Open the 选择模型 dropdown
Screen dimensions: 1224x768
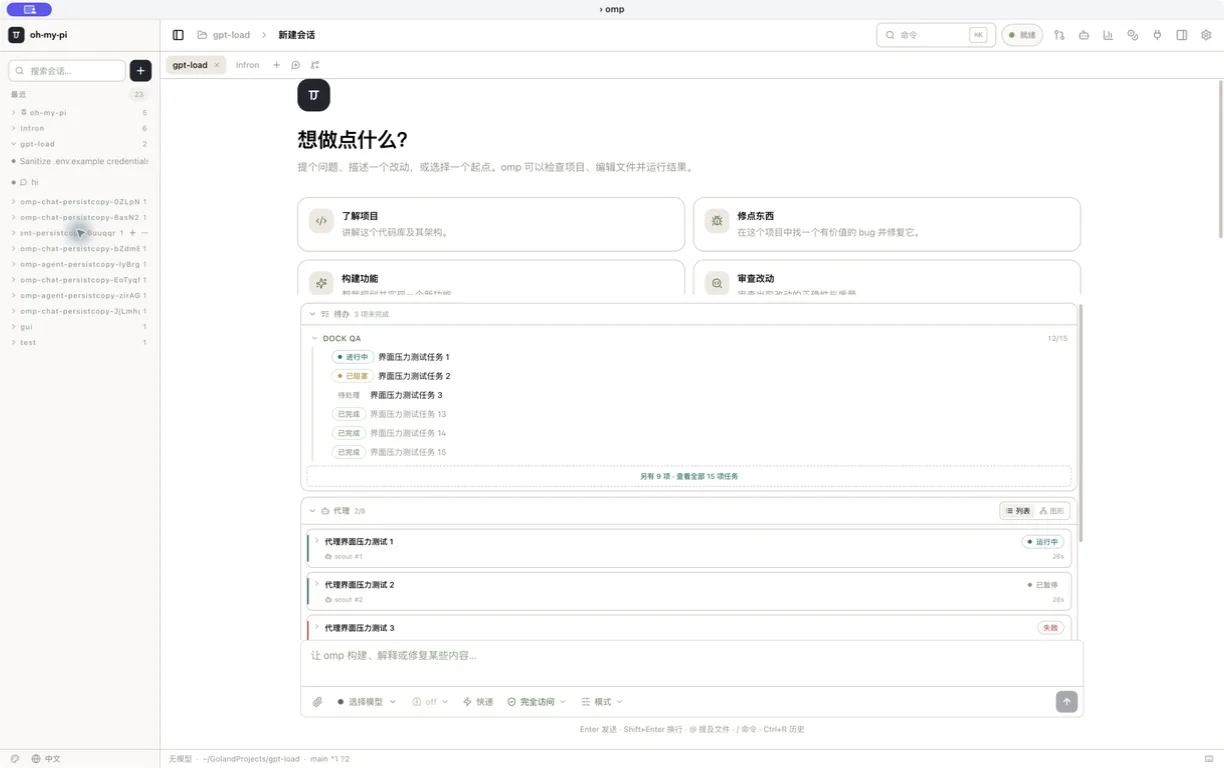366,702
